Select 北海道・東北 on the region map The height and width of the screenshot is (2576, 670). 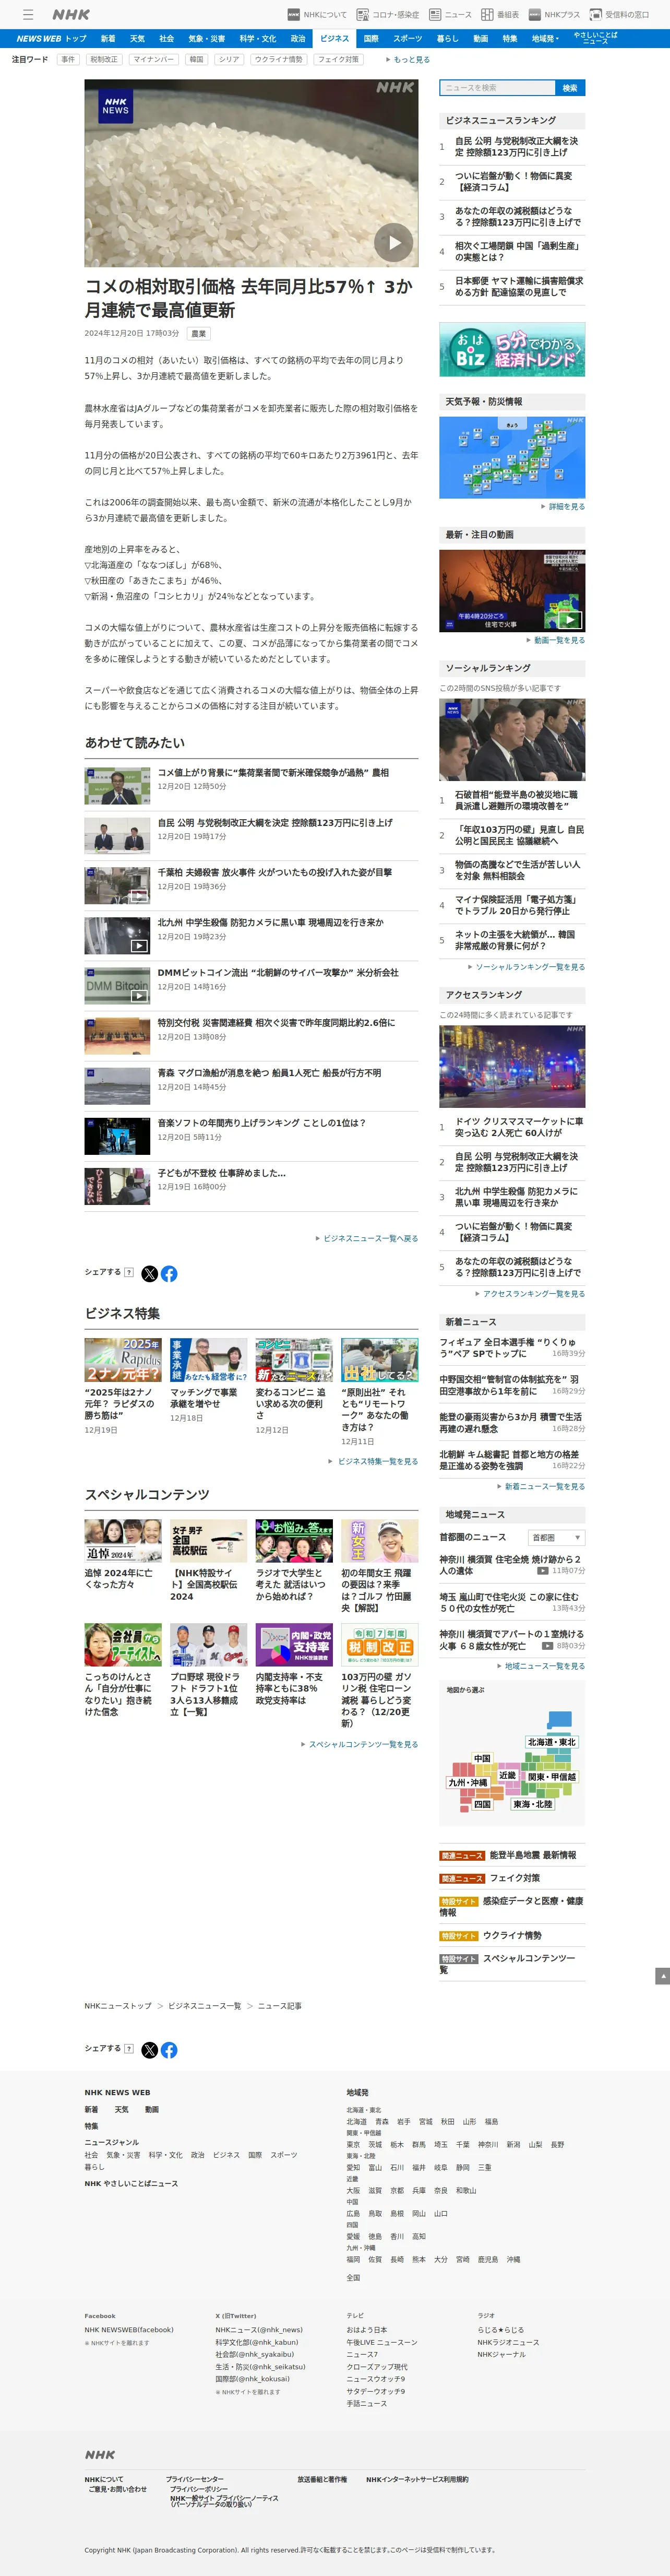coord(551,1742)
